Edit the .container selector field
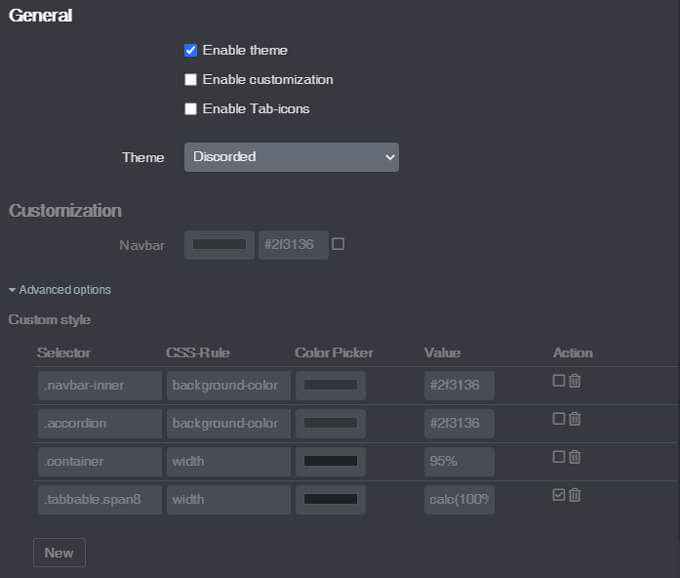Screen dimensions: 680x578 99,462
